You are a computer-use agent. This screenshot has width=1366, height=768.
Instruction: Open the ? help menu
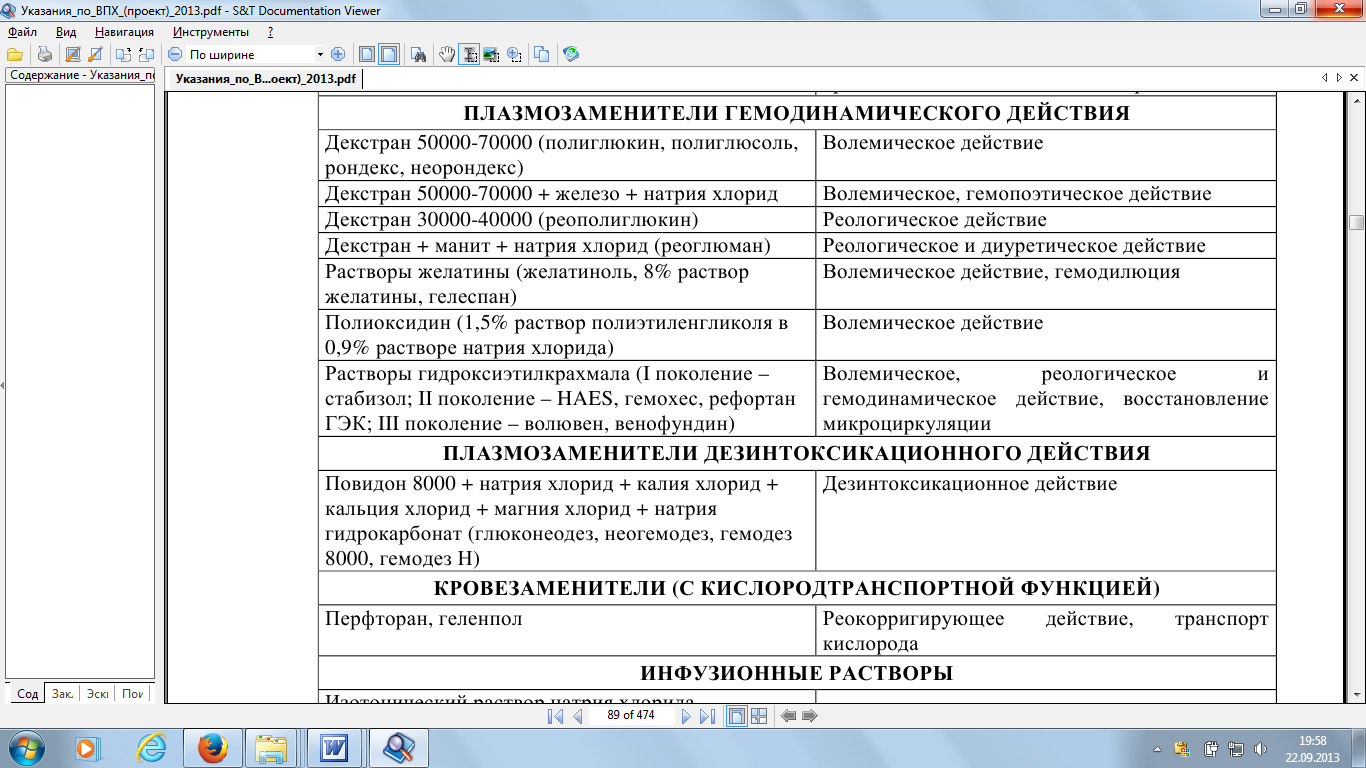[271, 32]
